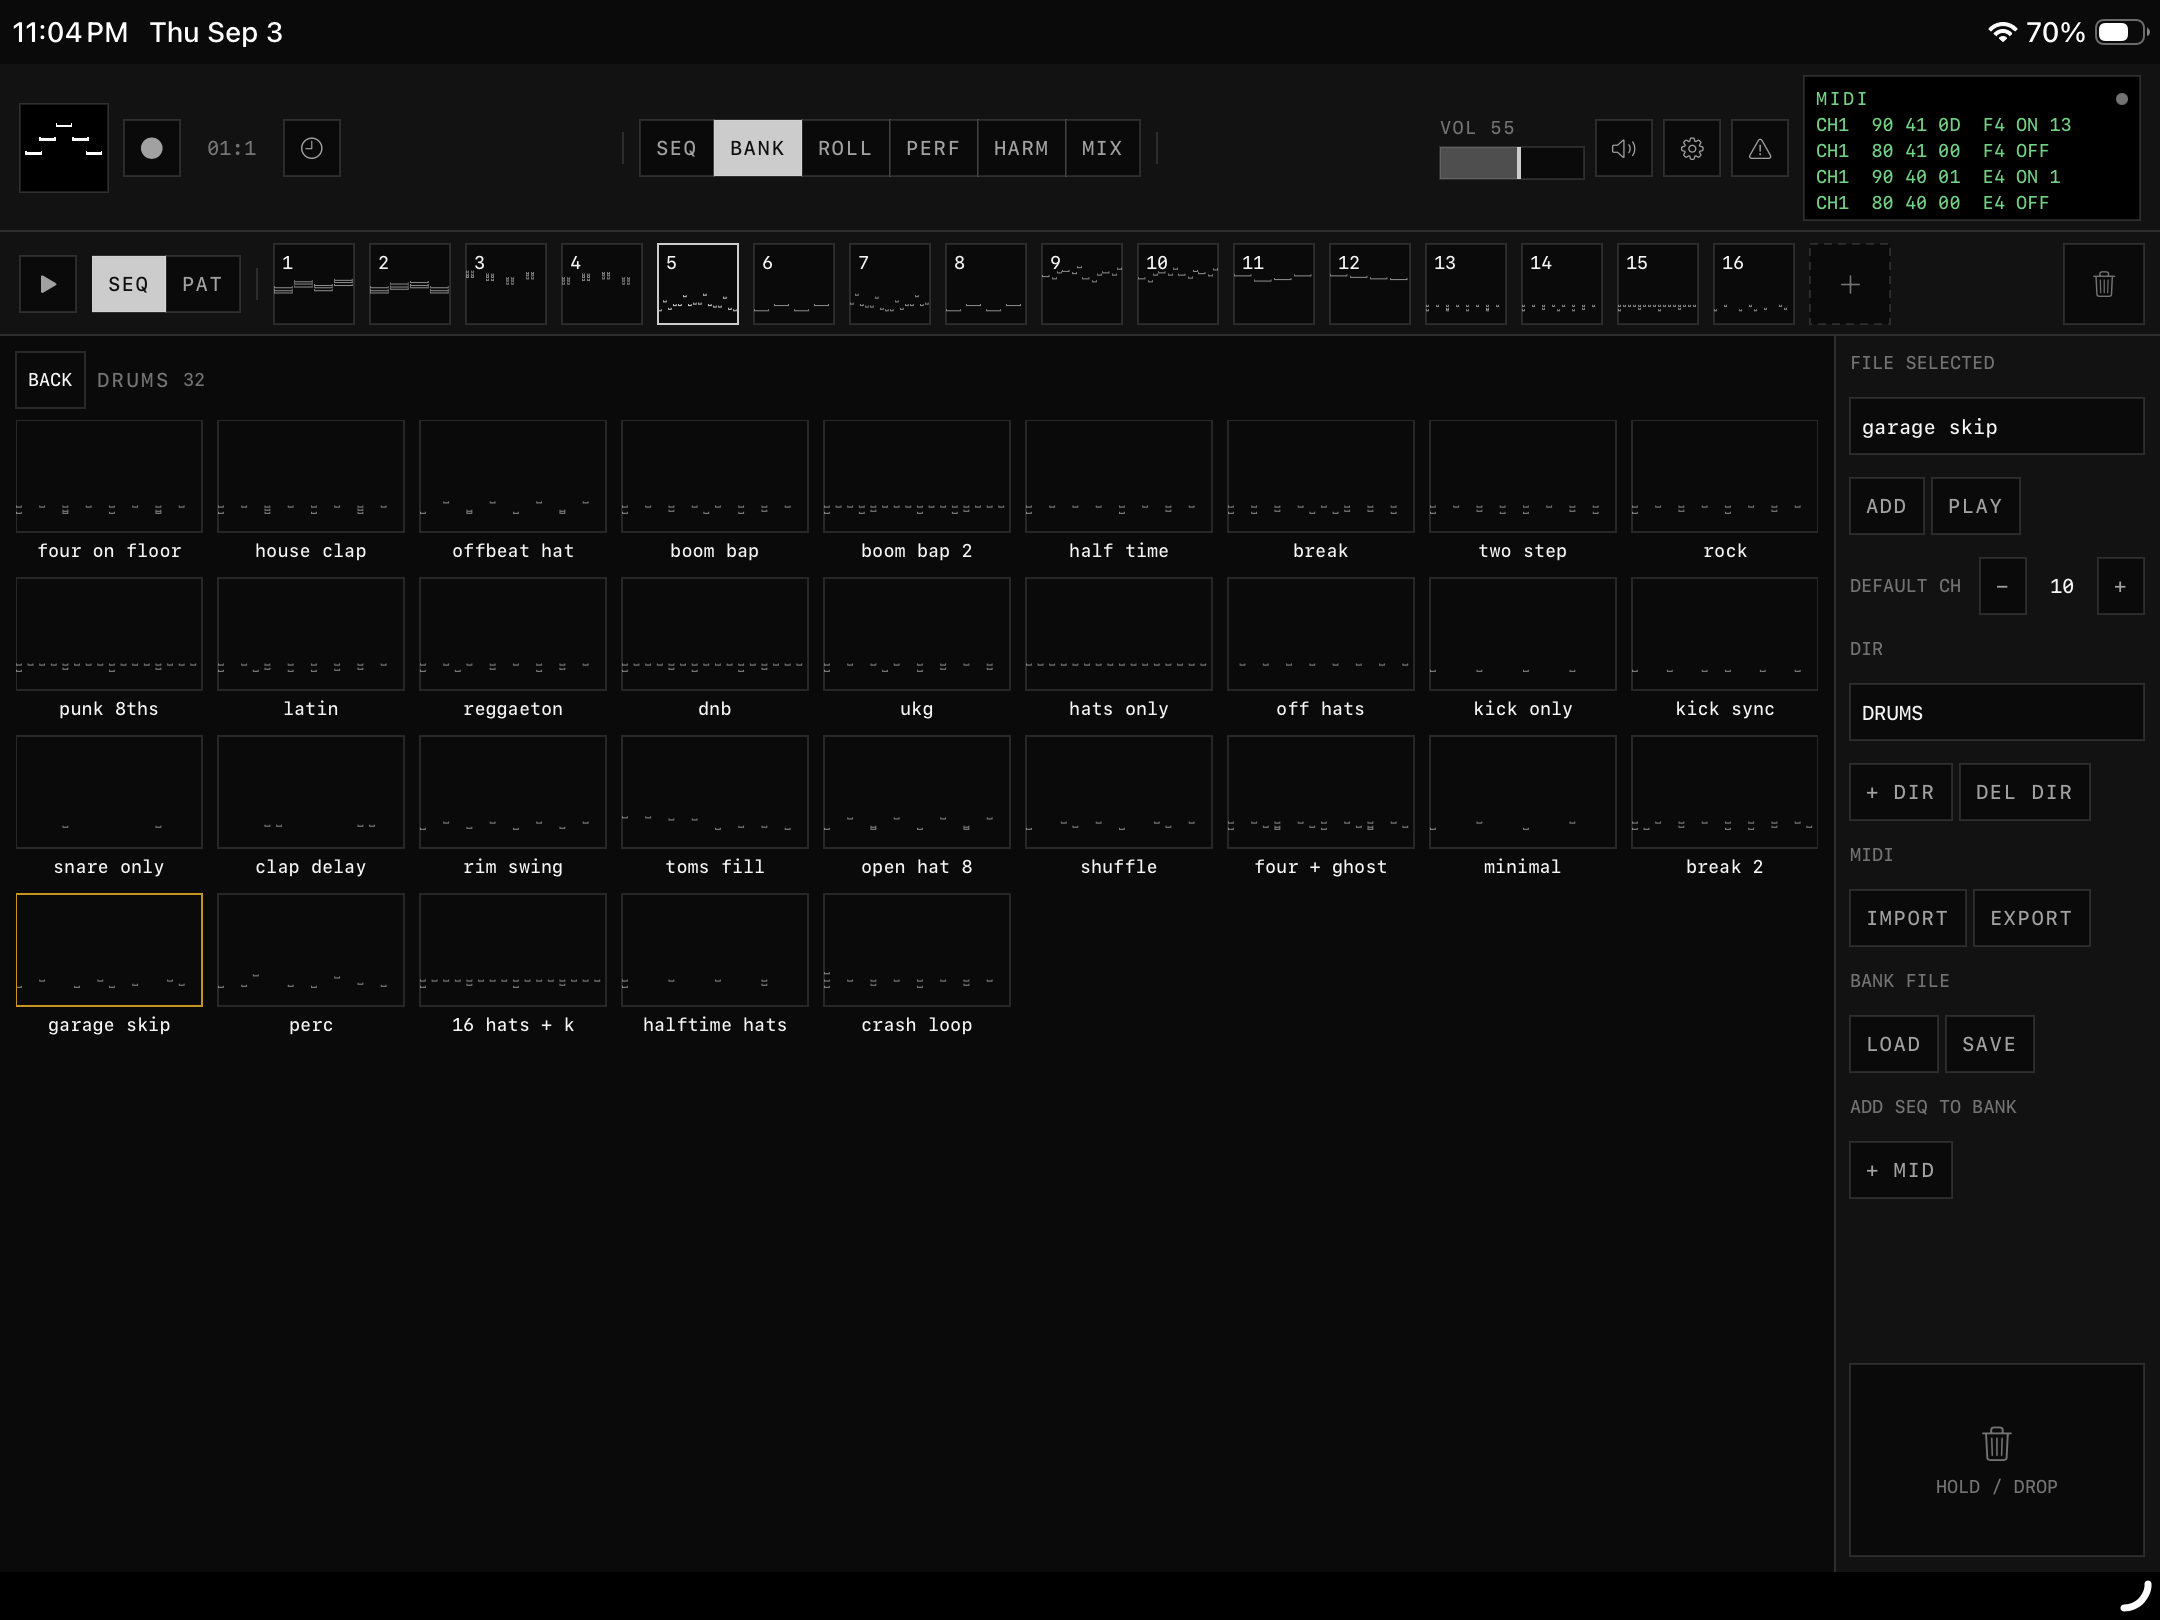2160x1620 pixels.
Task: Click LOAD bank file
Action: pyautogui.click(x=1894, y=1044)
